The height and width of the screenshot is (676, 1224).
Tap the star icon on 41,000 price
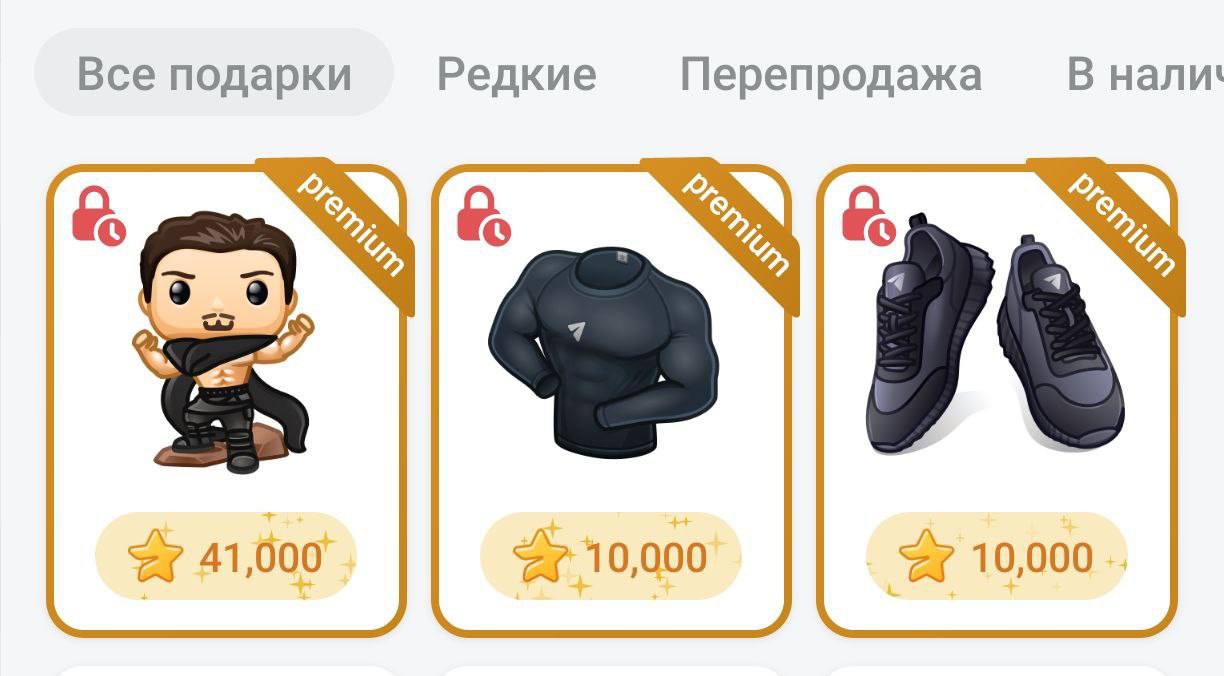(x=155, y=557)
